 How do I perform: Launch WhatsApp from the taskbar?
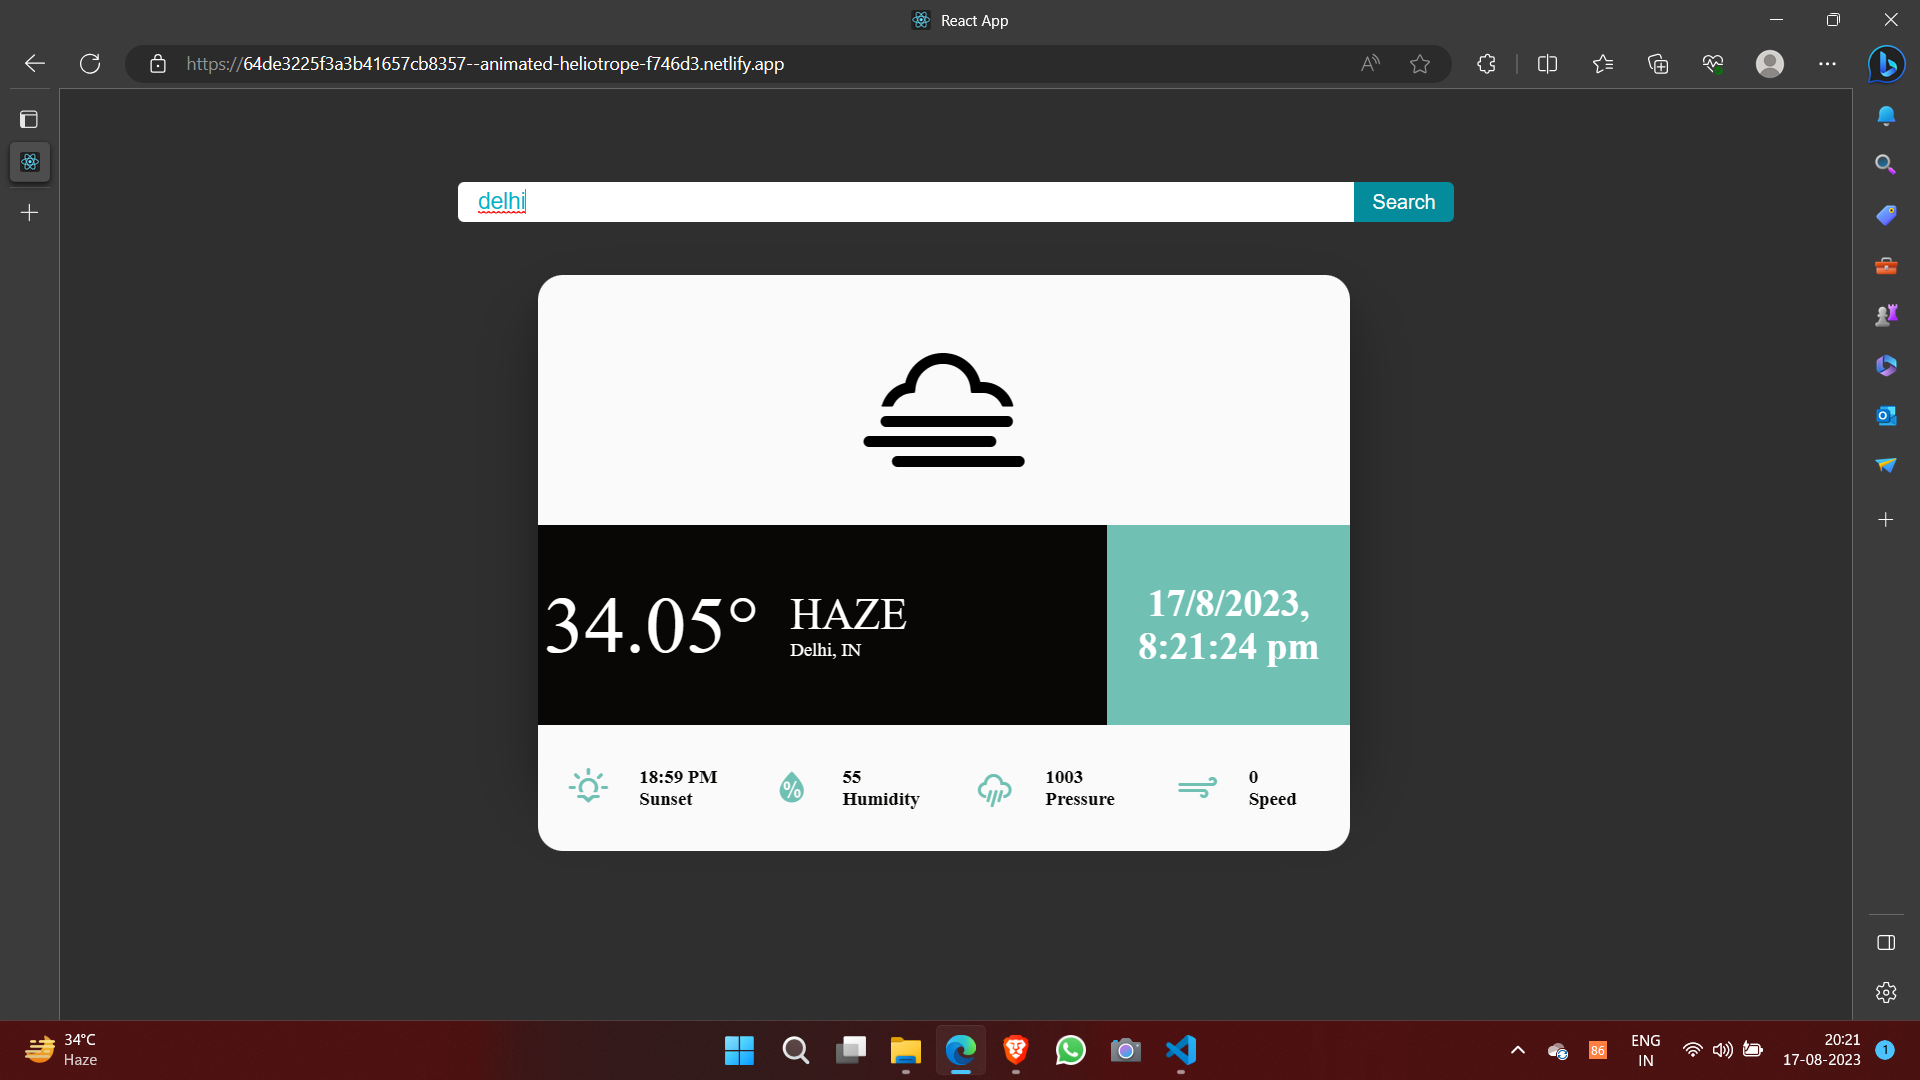point(1070,1051)
